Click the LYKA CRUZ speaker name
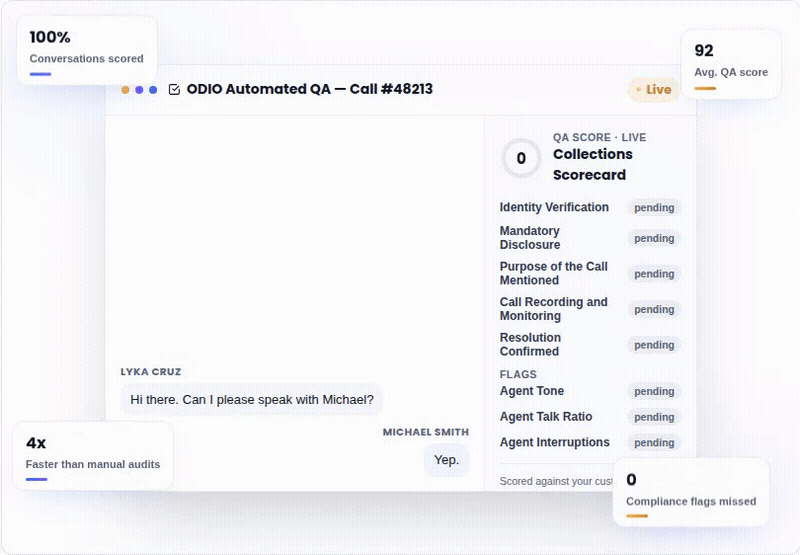The width and height of the screenshot is (800, 555). pos(151,372)
